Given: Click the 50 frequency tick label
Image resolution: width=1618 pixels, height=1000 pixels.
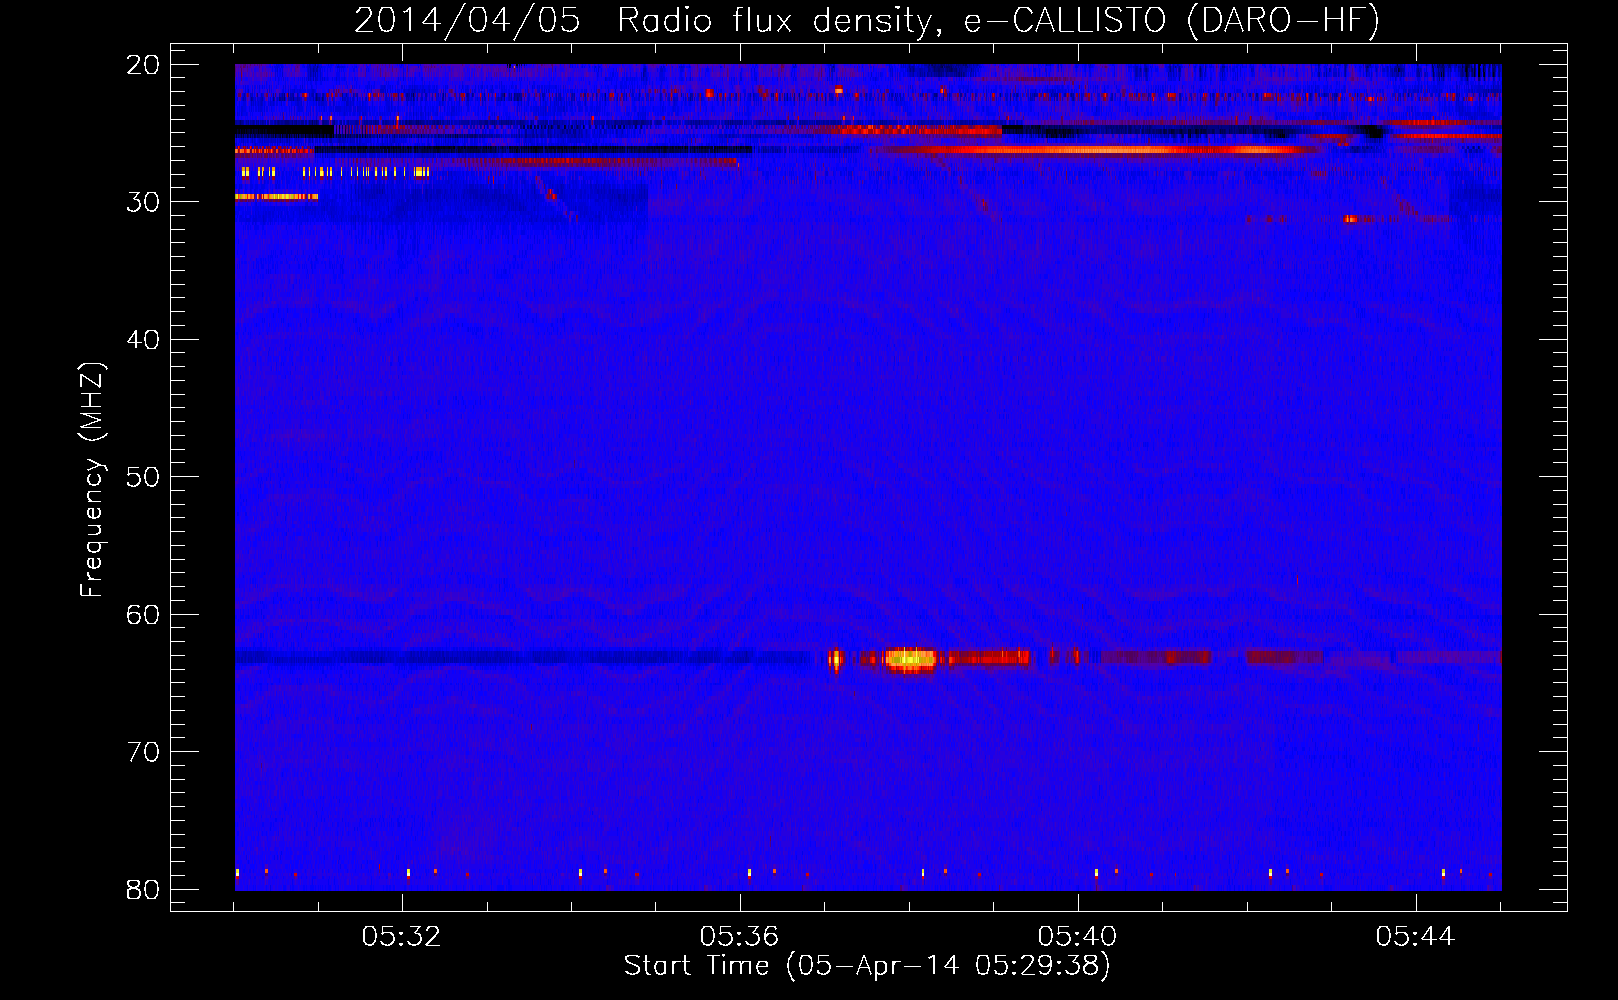Looking at the screenshot, I should pyautogui.click(x=143, y=477).
